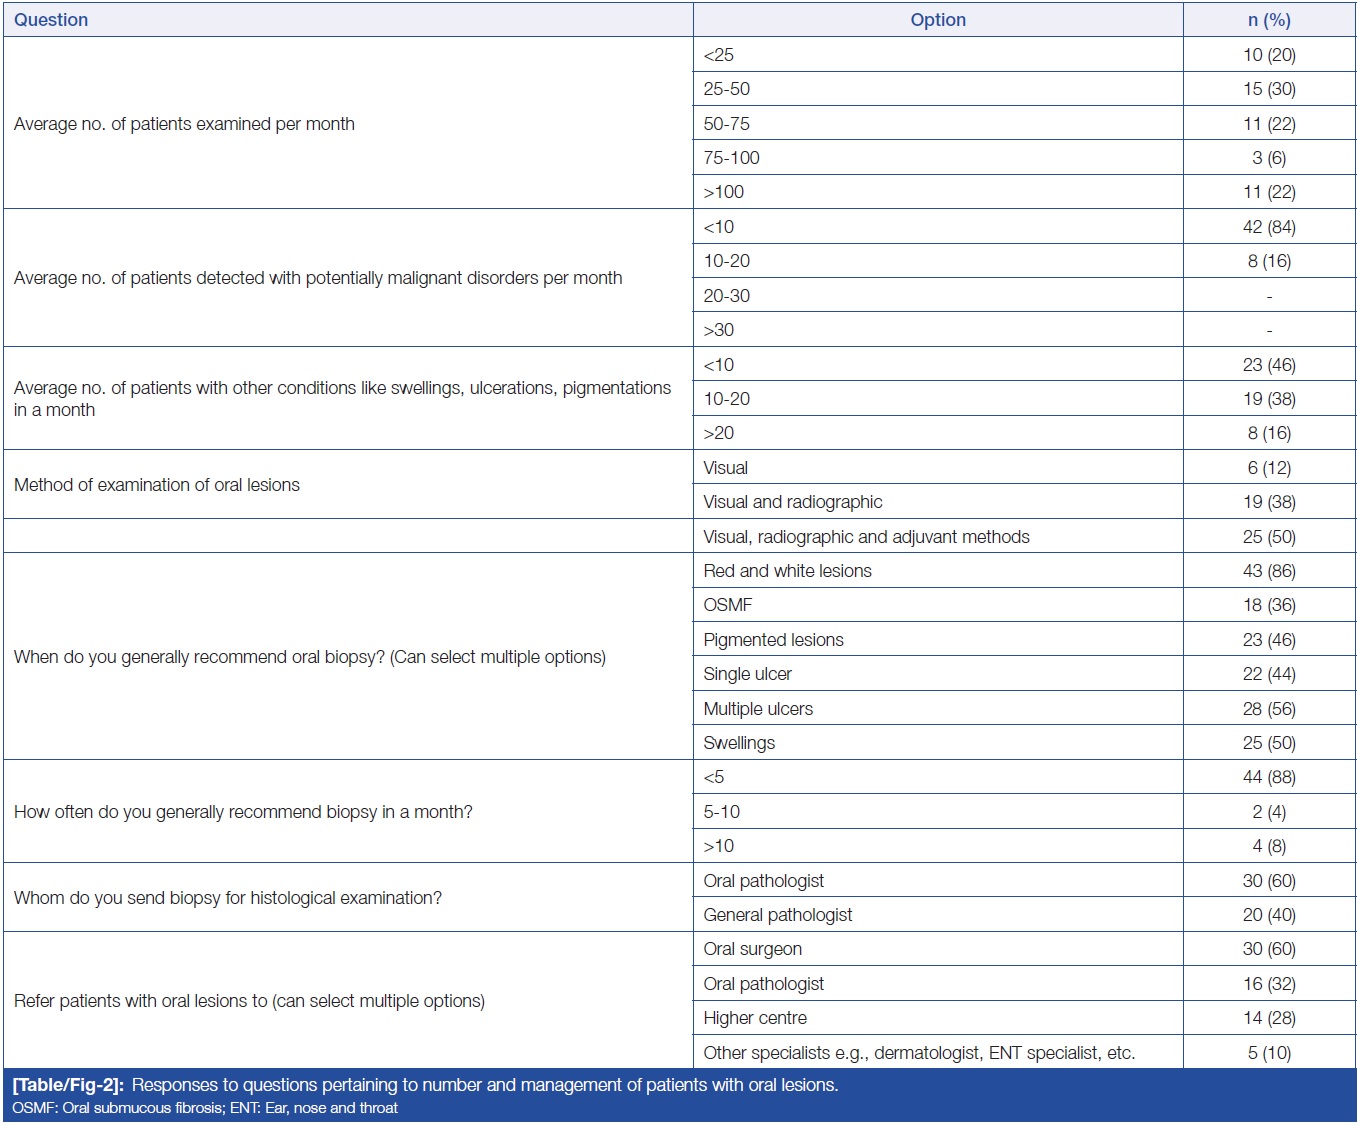Click the 'Red and white lesions' option
Image resolution: width=1360 pixels, height=1125 pixels.
point(787,571)
